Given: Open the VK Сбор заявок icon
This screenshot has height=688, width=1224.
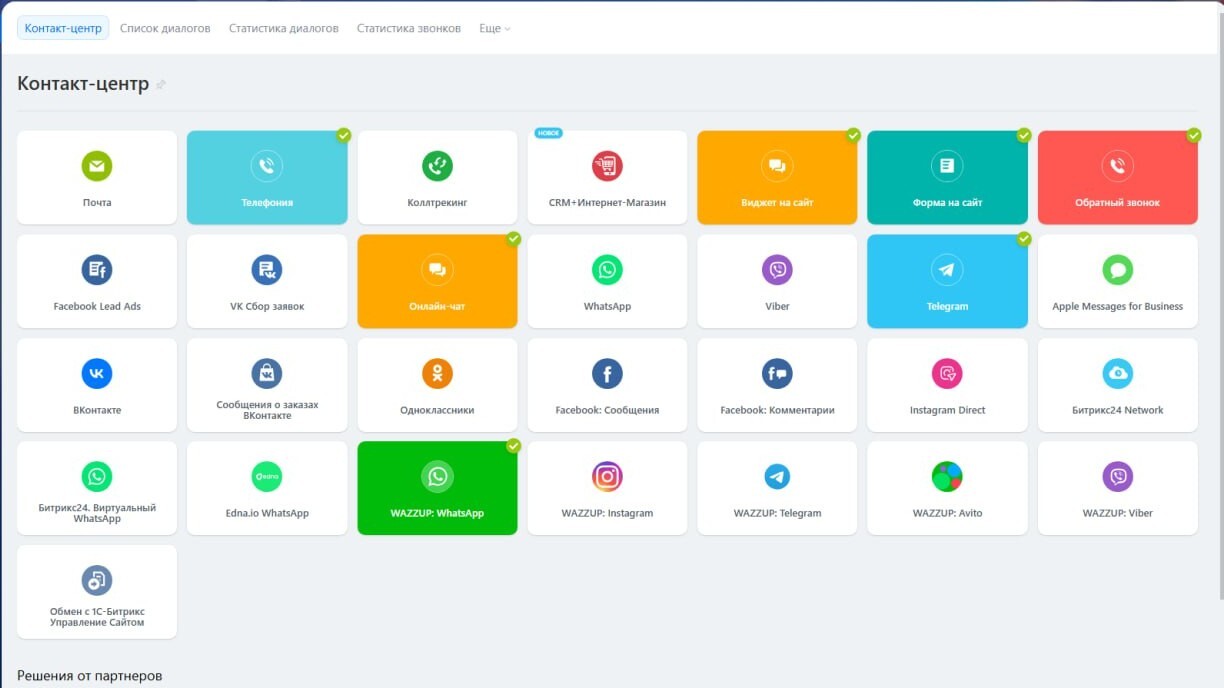Looking at the screenshot, I should (267, 270).
